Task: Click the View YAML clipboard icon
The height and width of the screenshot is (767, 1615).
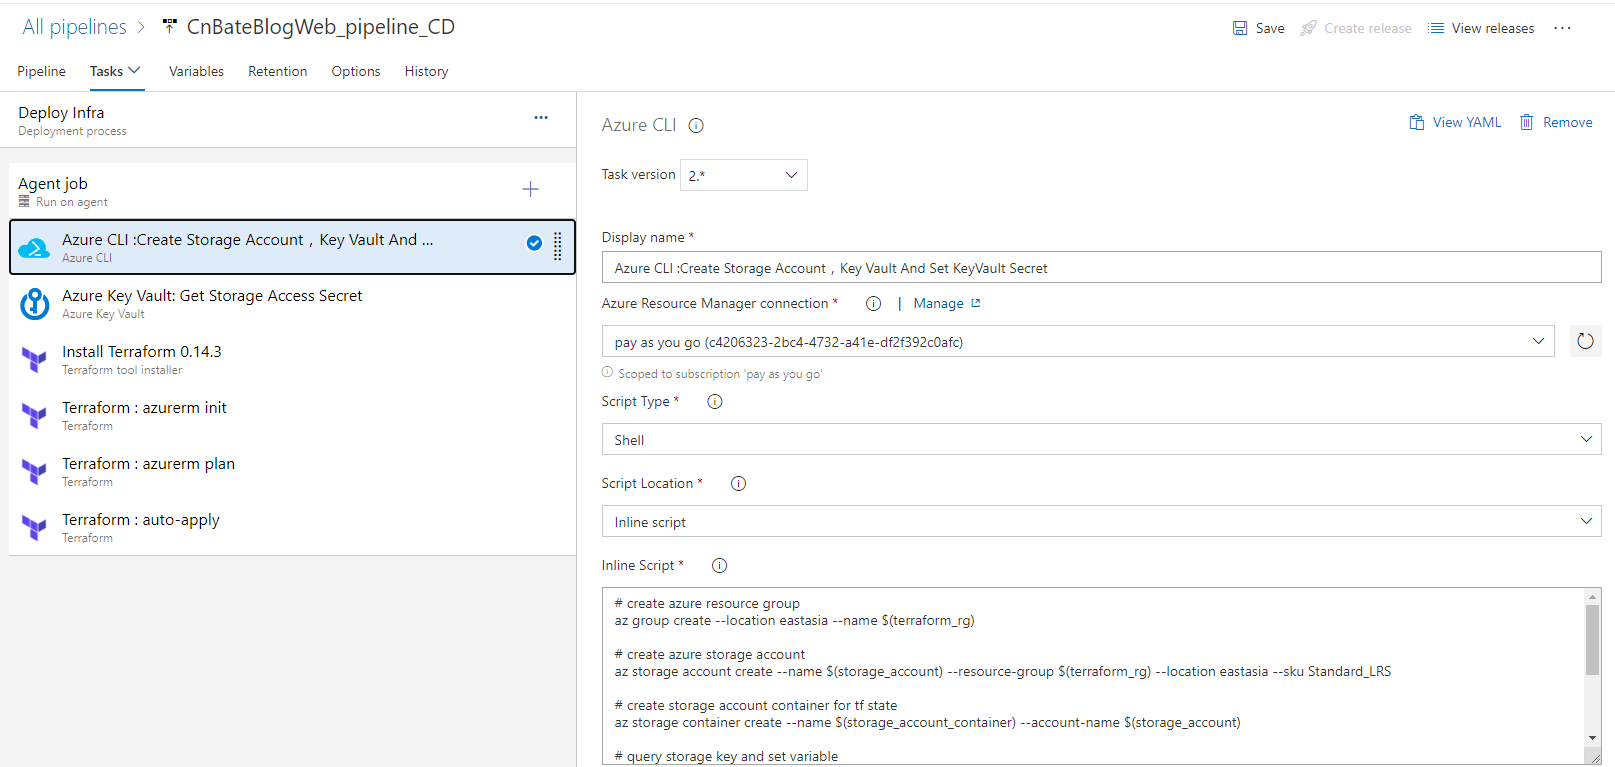Action: [1417, 122]
